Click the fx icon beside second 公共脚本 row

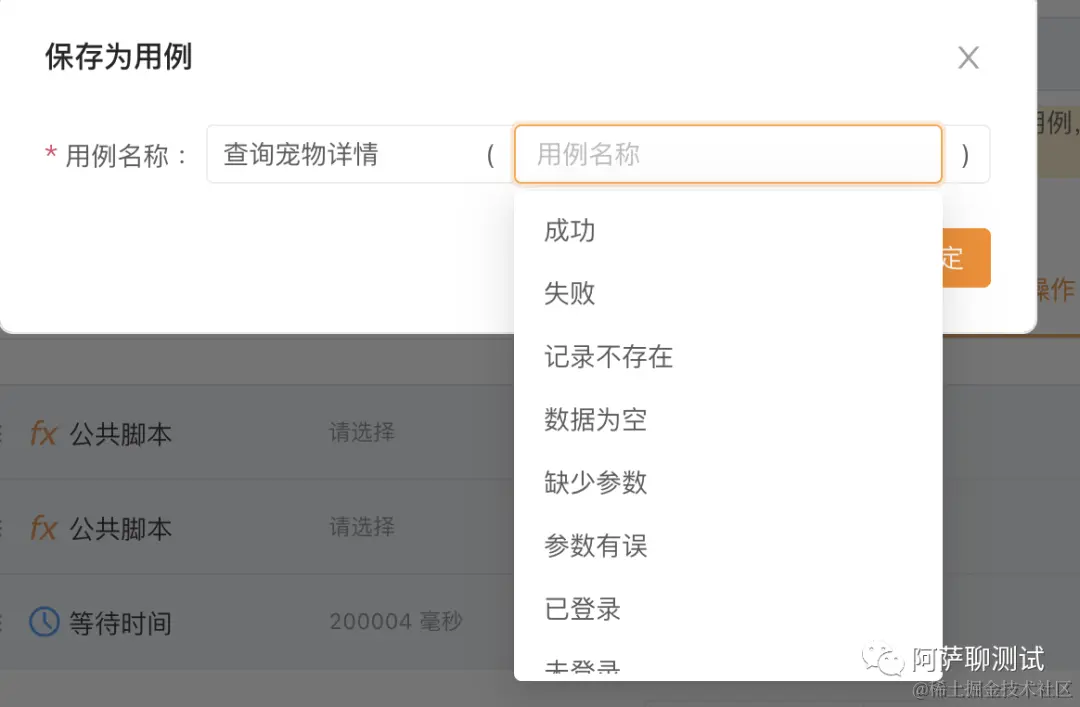point(46,528)
